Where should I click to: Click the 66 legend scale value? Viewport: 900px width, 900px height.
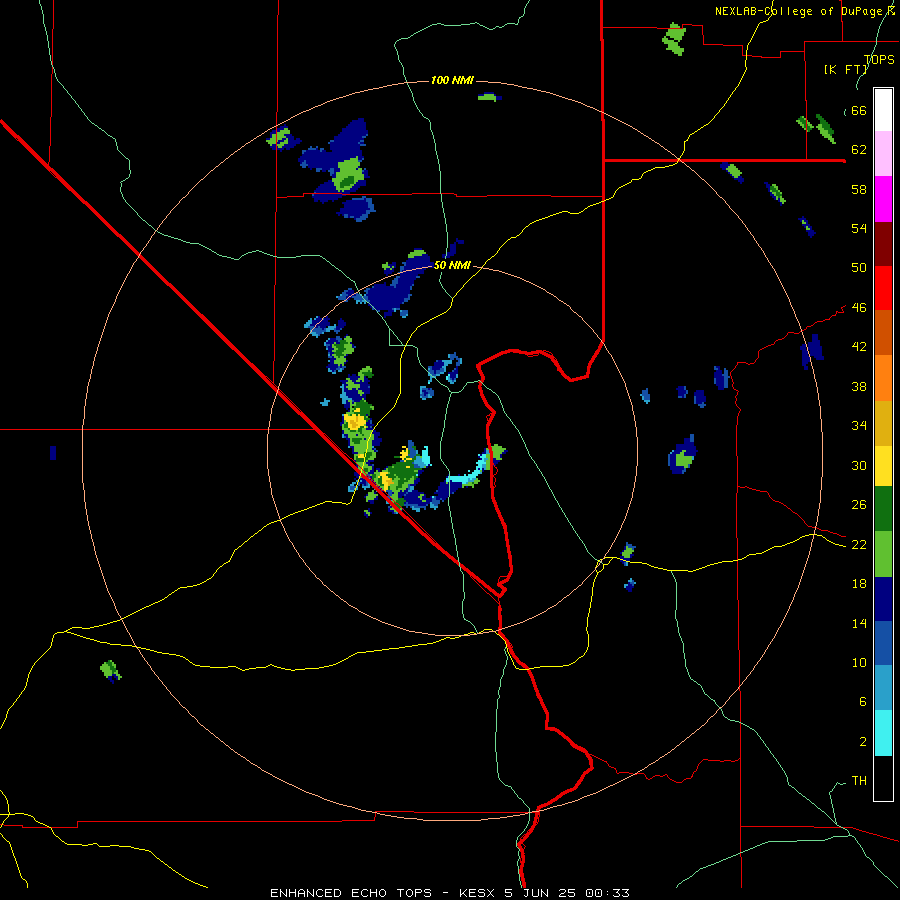859,110
